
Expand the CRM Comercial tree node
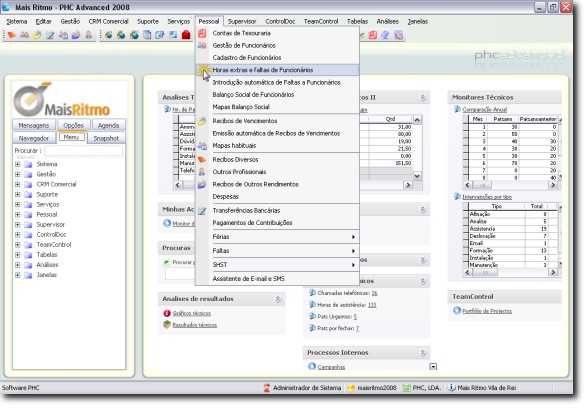coord(18,184)
